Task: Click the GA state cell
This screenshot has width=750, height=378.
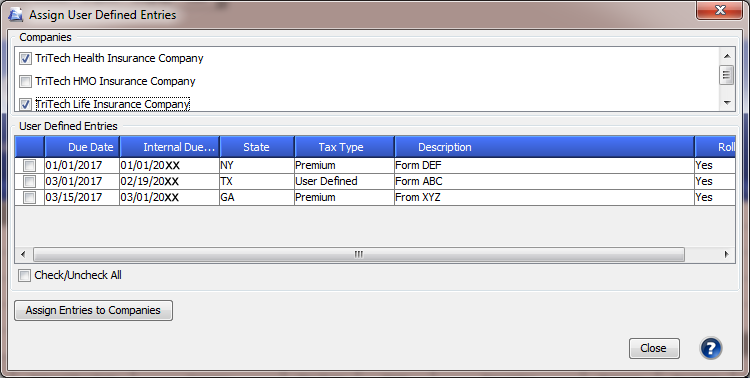Action: (x=257, y=197)
